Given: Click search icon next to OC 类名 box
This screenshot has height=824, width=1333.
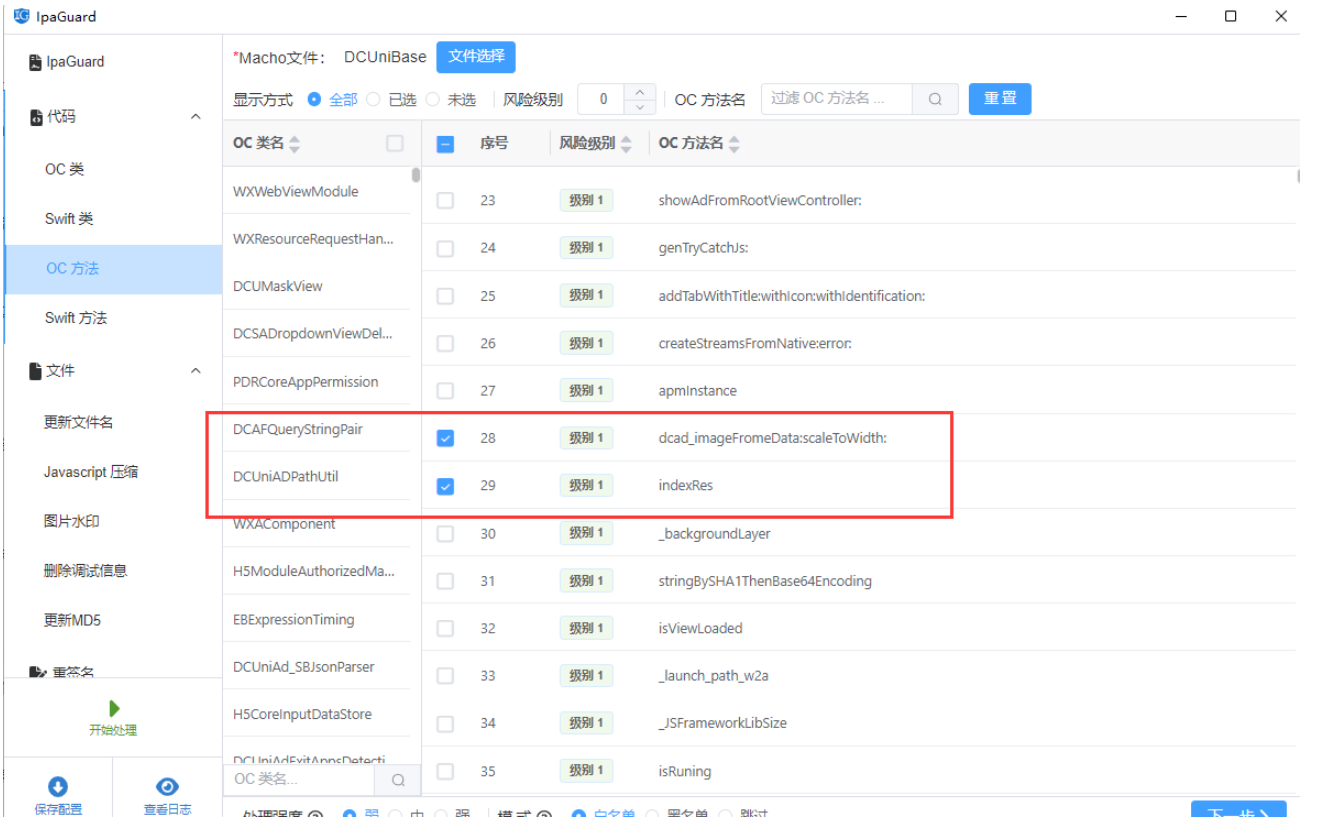Looking at the screenshot, I should pyautogui.click(x=398, y=780).
